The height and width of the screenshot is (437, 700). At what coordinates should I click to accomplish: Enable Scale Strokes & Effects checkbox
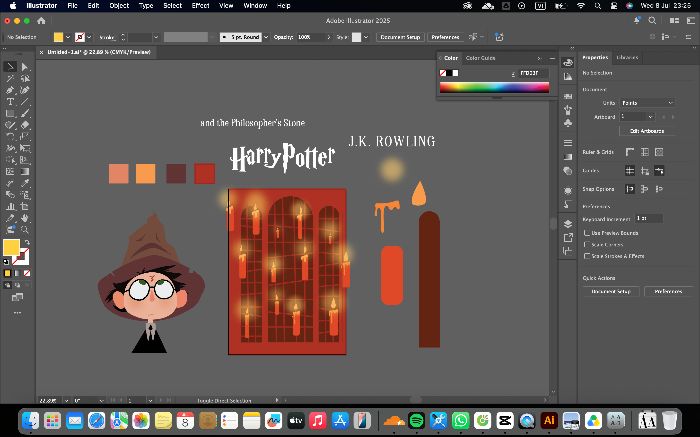587,256
